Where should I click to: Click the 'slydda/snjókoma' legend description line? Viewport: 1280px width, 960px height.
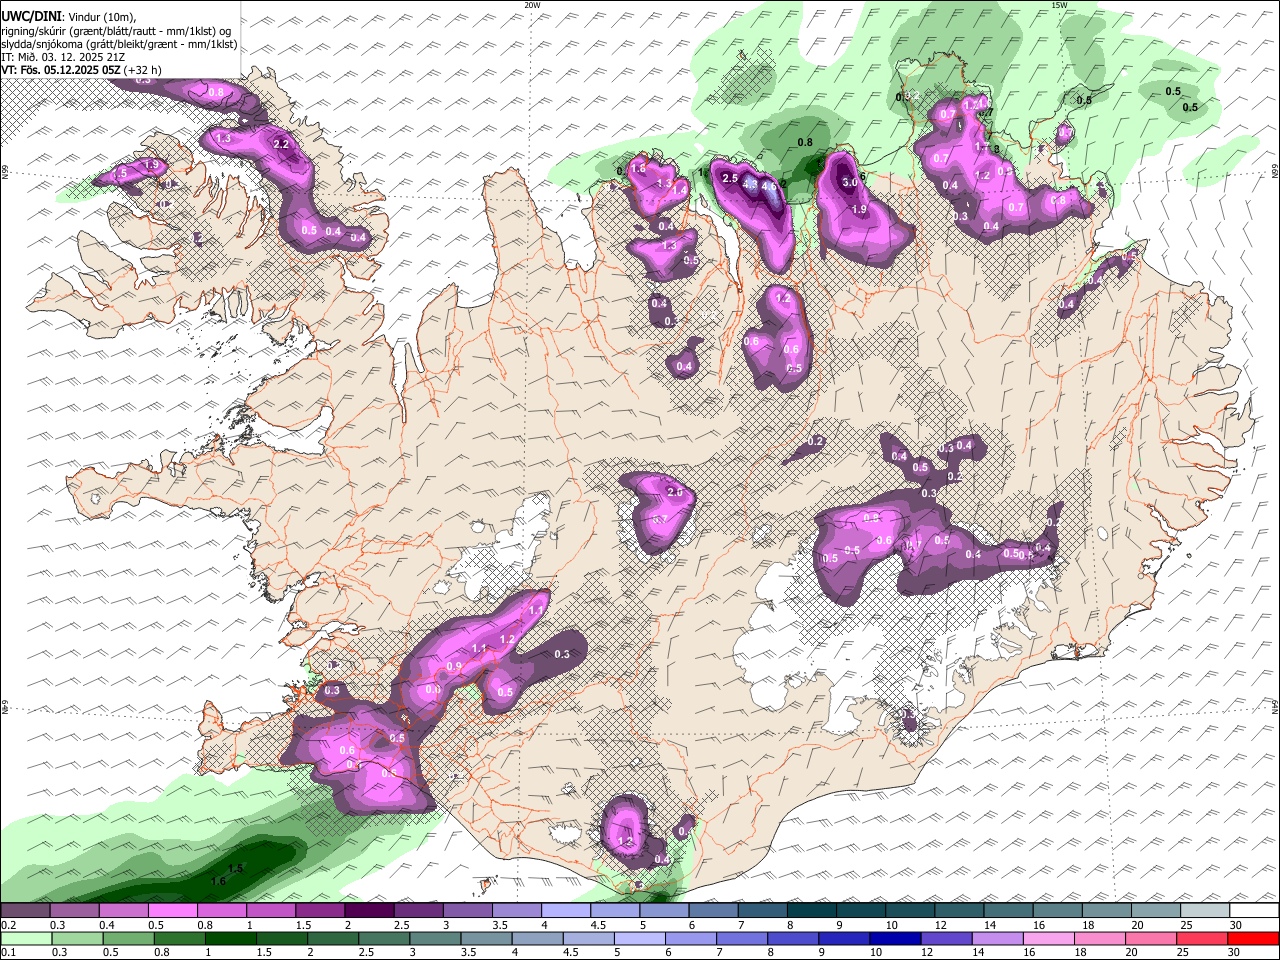point(119,44)
